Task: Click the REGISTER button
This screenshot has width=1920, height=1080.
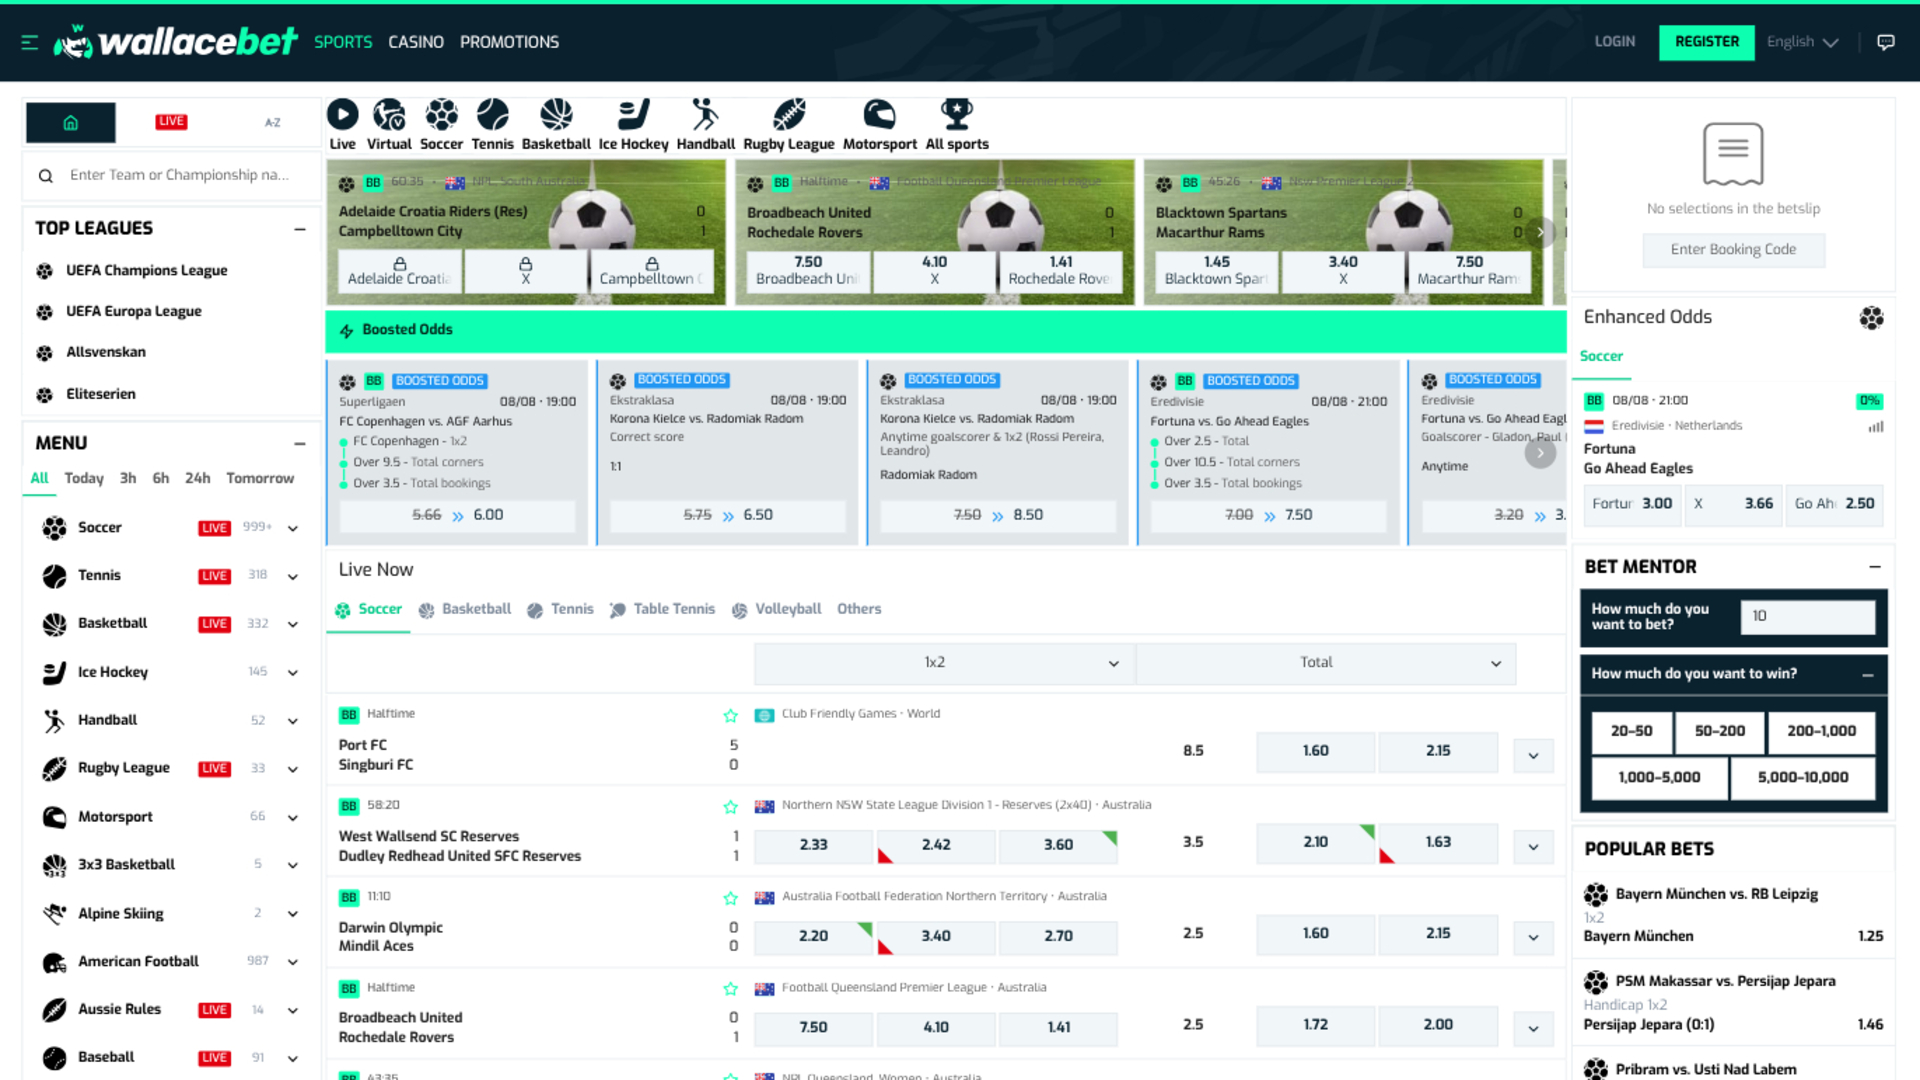Action: (1706, 42)
